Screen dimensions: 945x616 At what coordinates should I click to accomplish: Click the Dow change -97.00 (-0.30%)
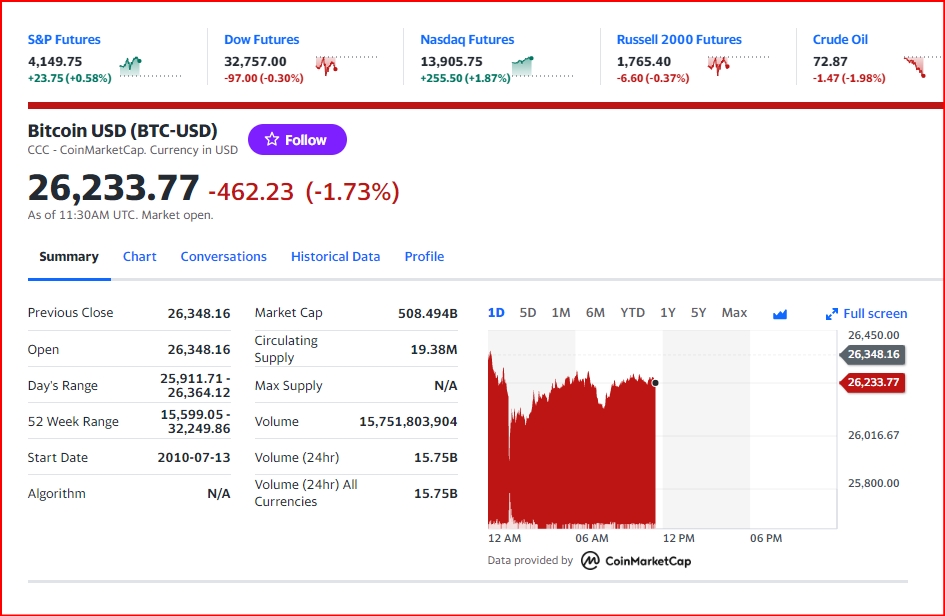click(x=264, y=78)
